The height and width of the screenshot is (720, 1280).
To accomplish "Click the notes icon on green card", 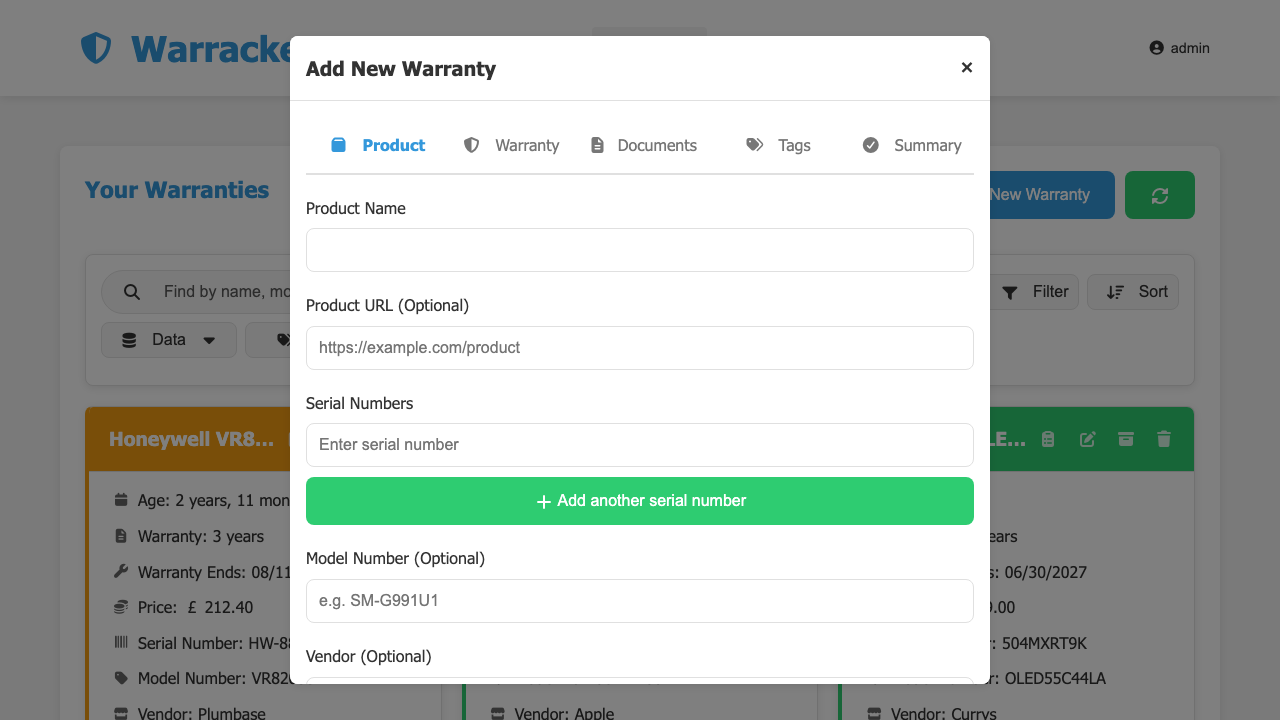I will point(1048,439).
